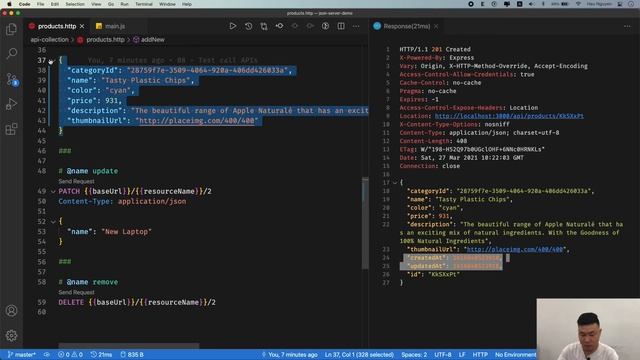Image resolution: width=640 pixels, height=360 pixels.
Task: Open the Source Control view
Action: point(11,79)
